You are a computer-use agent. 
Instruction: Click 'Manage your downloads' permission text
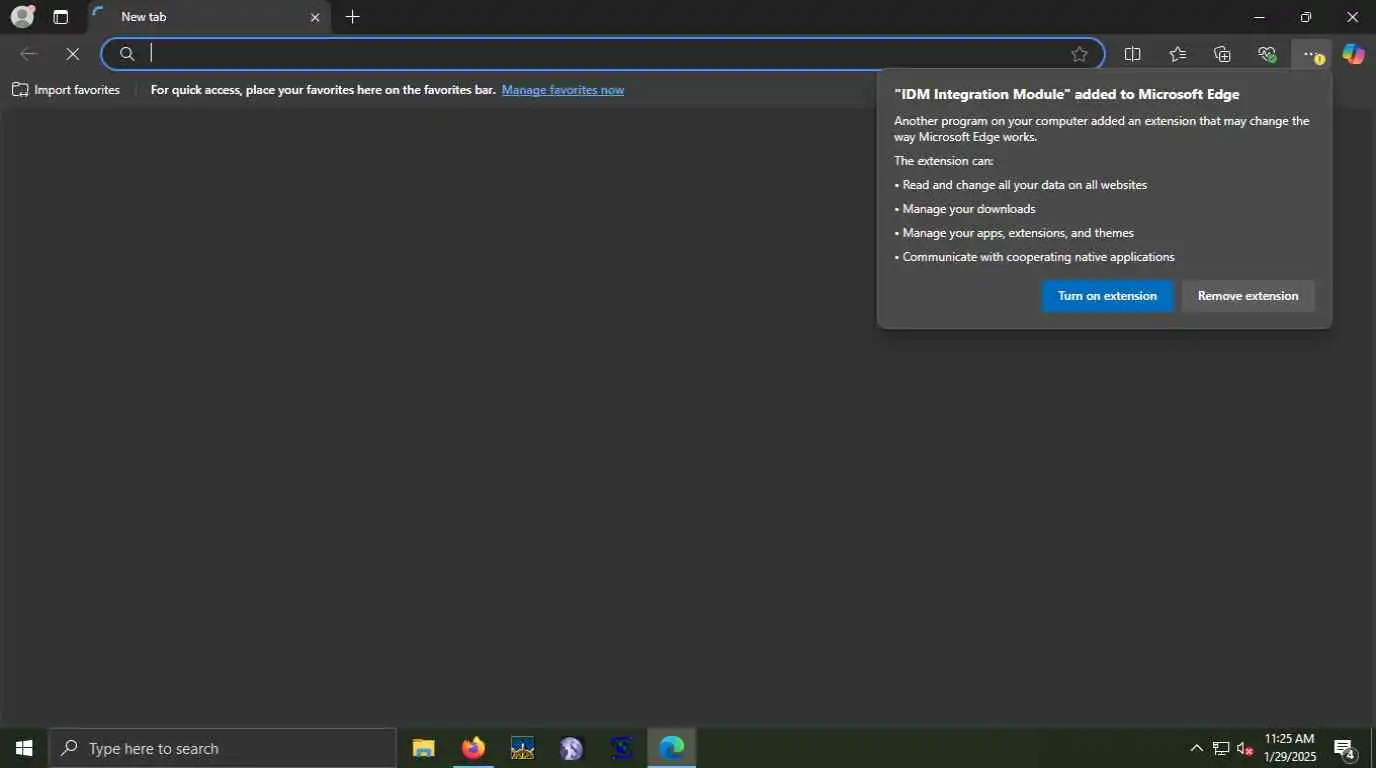click(969, 209)
